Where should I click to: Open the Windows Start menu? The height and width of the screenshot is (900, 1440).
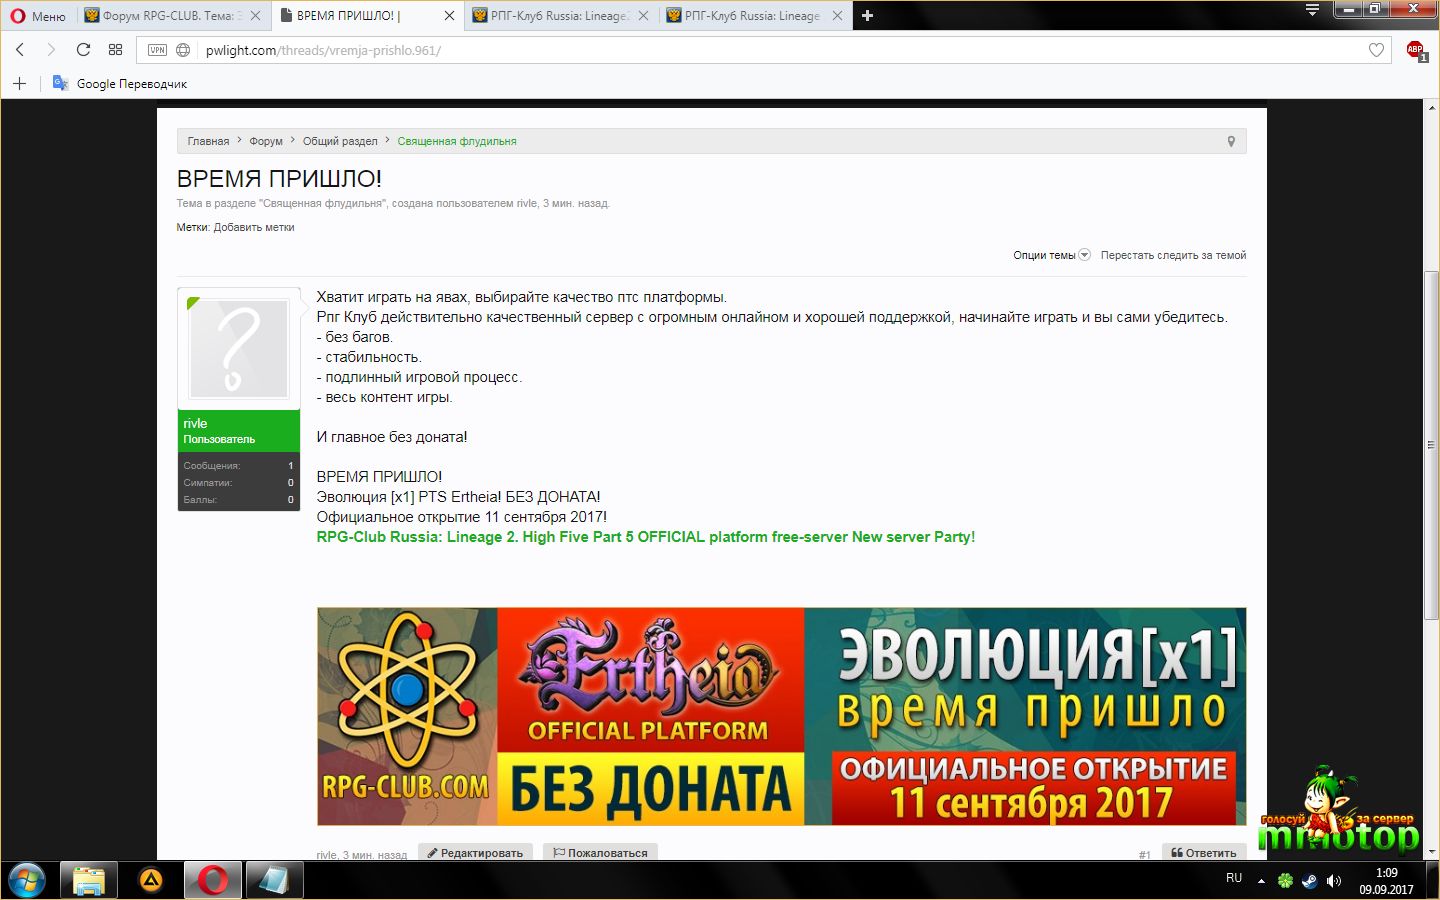point(27,881)
